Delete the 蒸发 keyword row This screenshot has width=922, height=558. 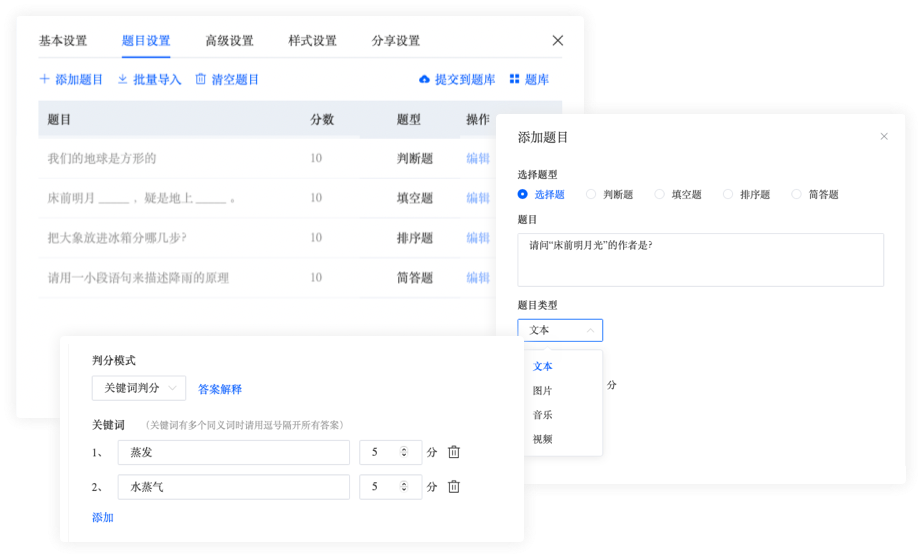coord(454,452)
